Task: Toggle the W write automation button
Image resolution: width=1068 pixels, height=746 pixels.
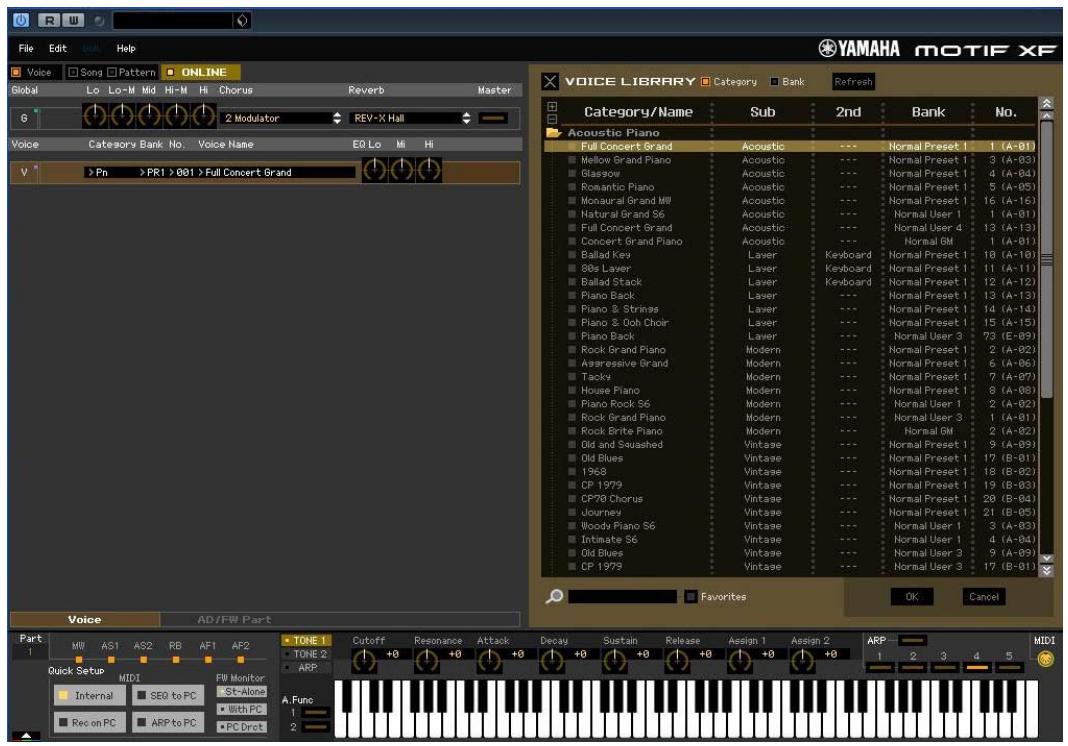Action: tap(74, 20)
